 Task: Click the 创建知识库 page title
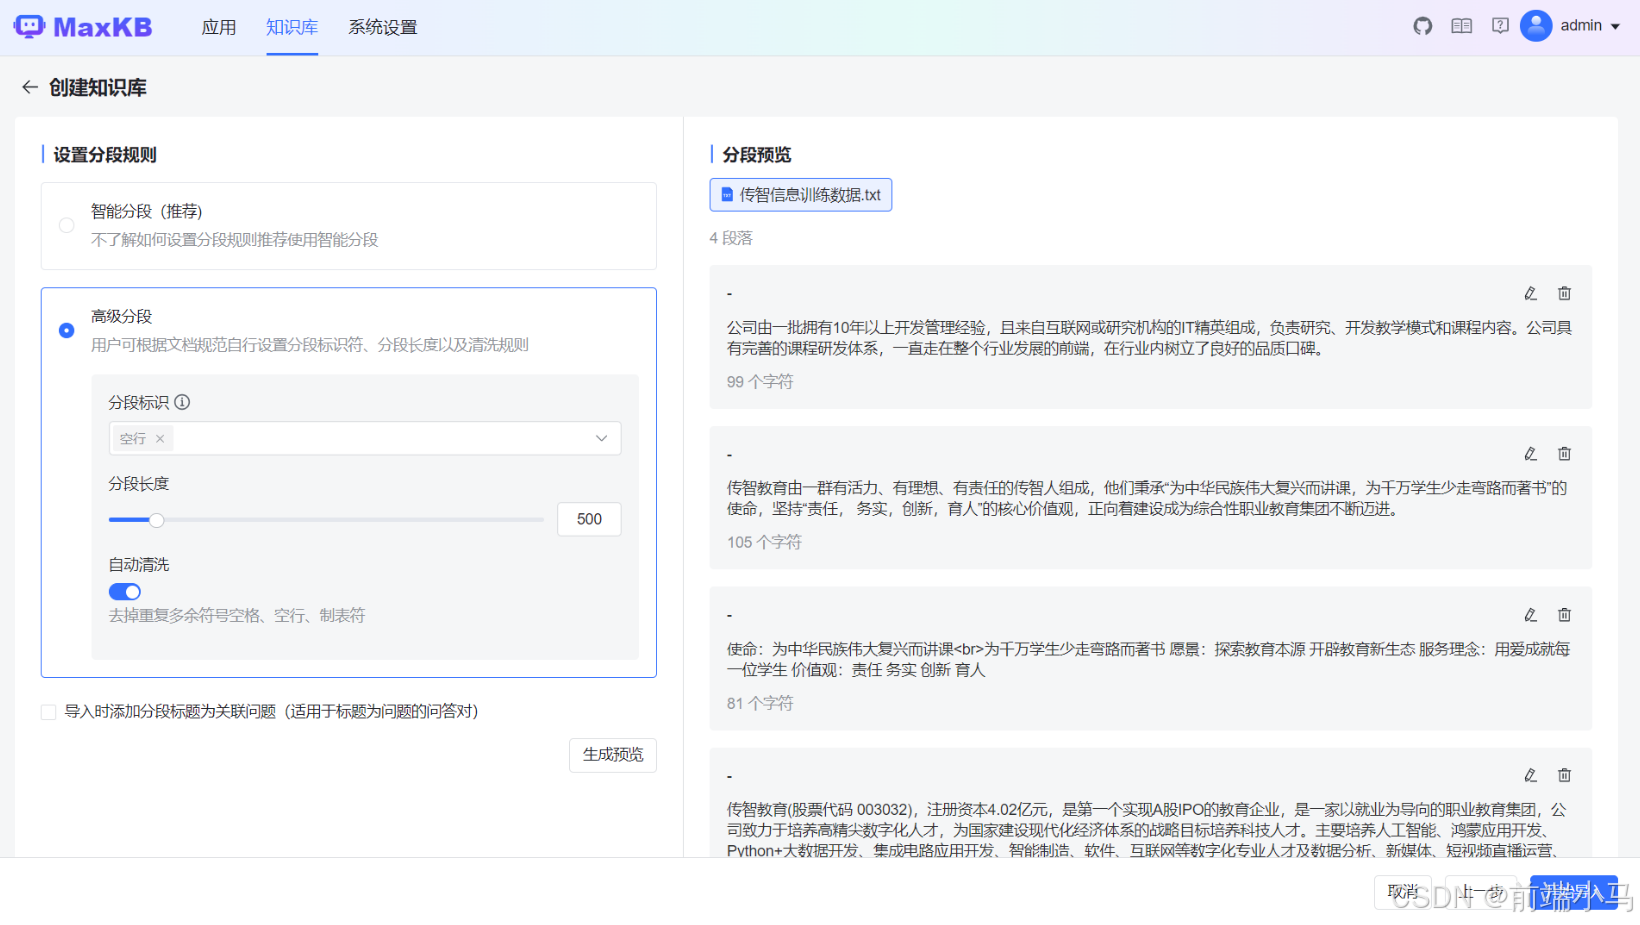pyautogui.click(x=98, y=88)
